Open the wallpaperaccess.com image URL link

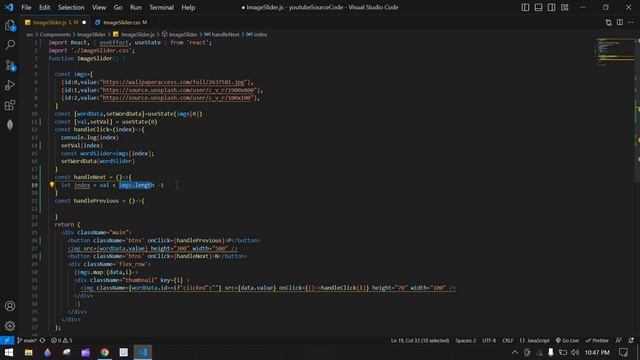pyautogui.click(x=173, y=82)
